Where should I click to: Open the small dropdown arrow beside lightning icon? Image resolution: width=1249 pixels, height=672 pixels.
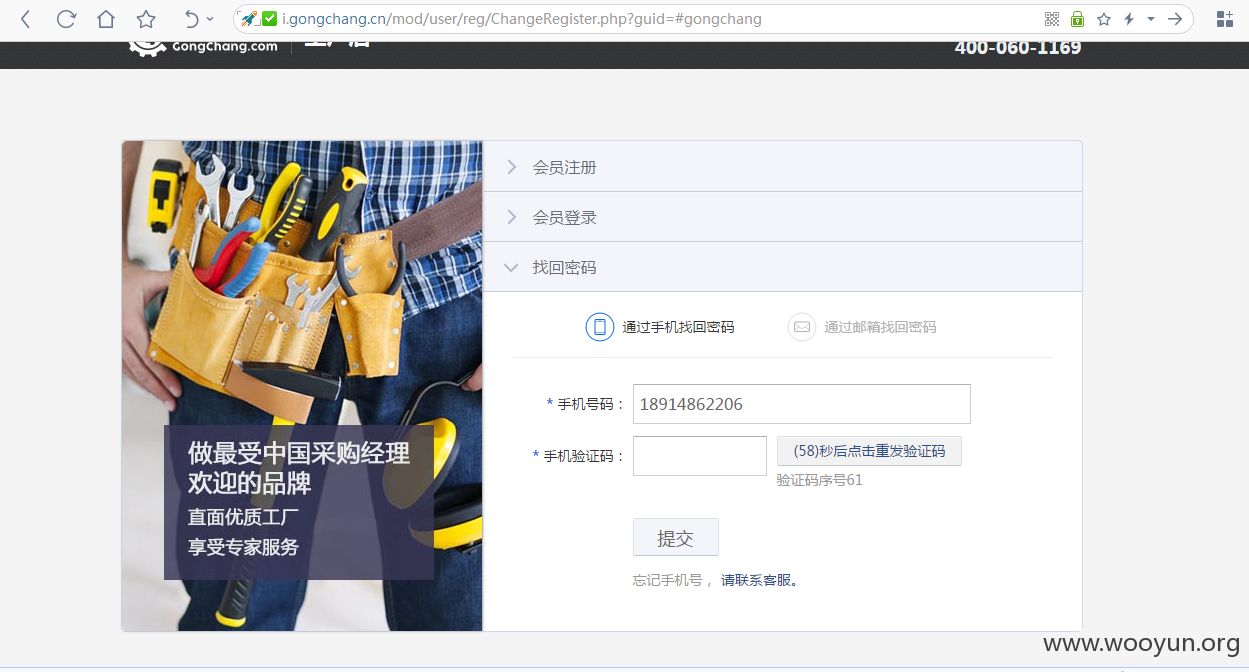click(1151, 19)
